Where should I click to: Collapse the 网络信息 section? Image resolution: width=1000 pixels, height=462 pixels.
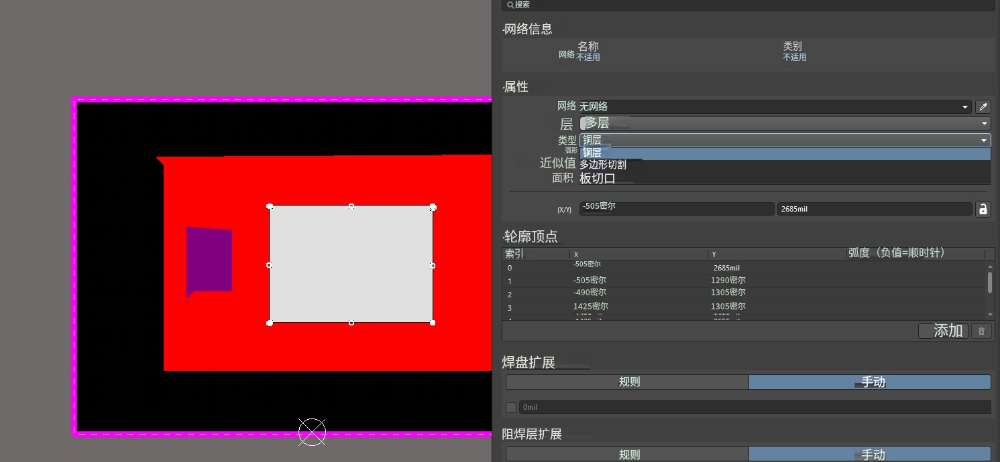[527, 29]
